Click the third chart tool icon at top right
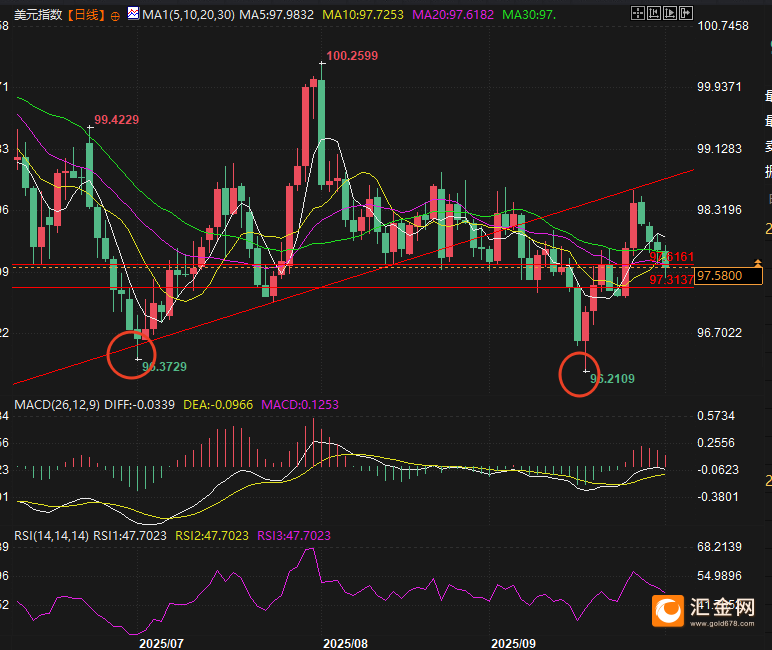 [x=671, y=15]
